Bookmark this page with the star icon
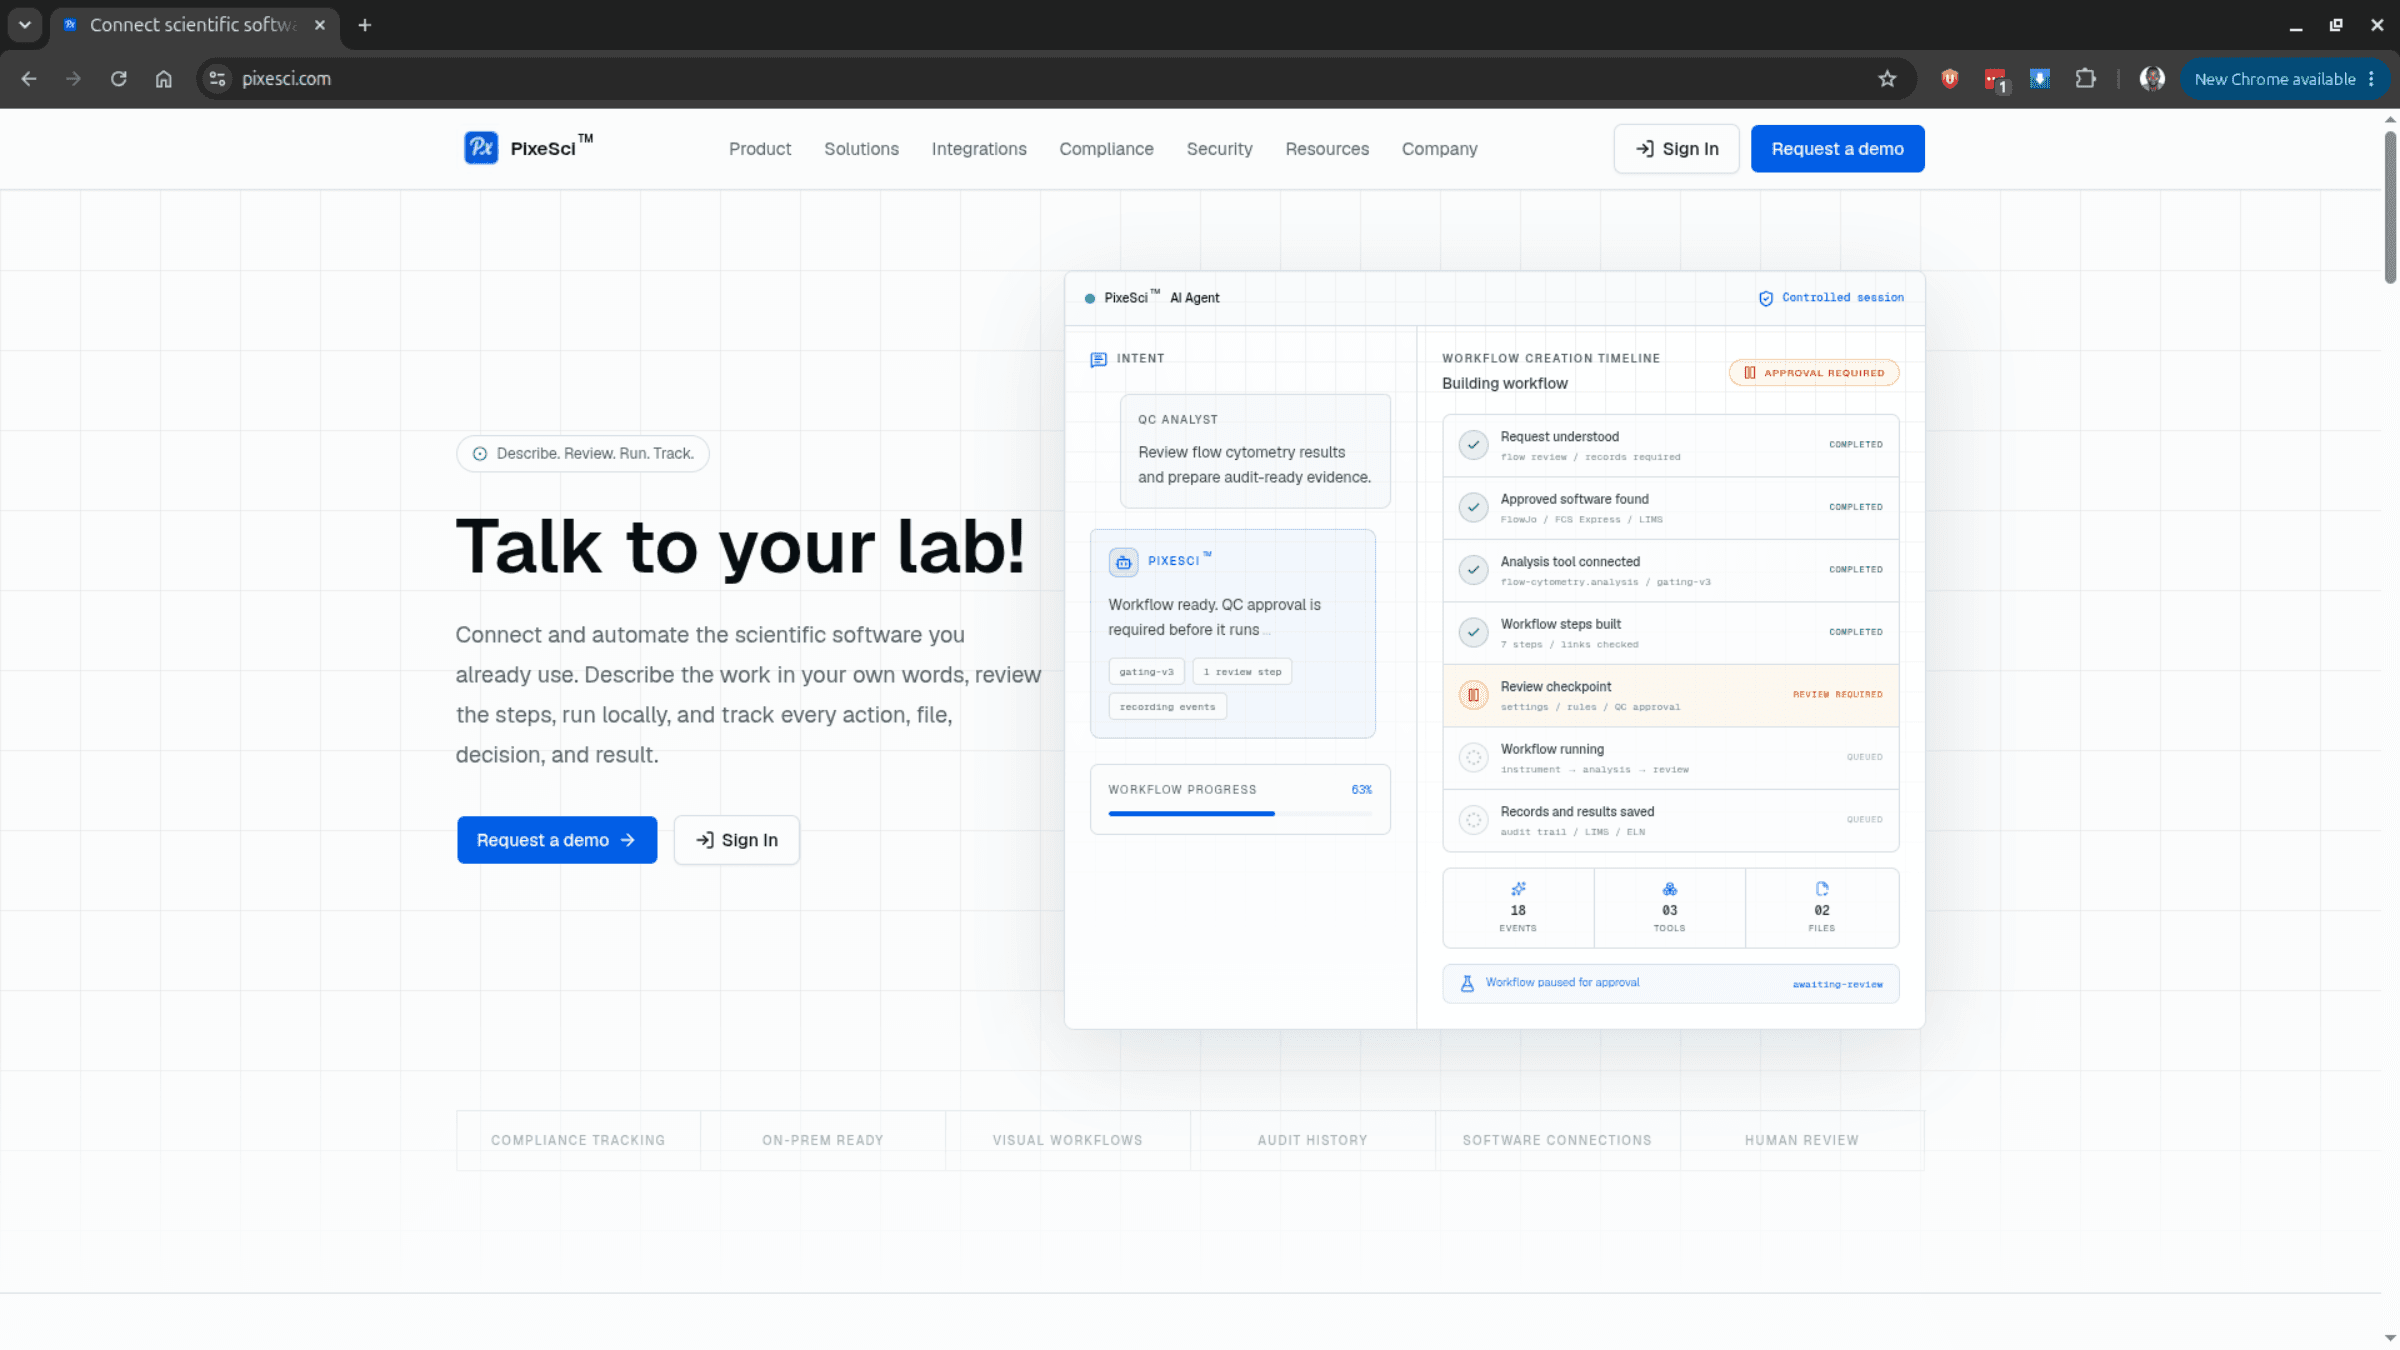This screenshot has width=2400, height=1350. 1887,79
